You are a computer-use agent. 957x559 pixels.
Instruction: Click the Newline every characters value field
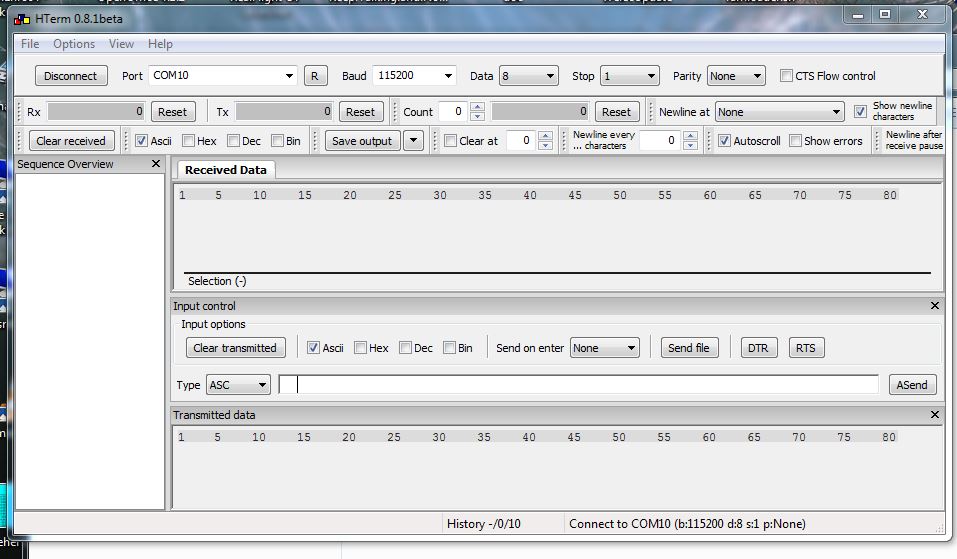coord(661,140)
